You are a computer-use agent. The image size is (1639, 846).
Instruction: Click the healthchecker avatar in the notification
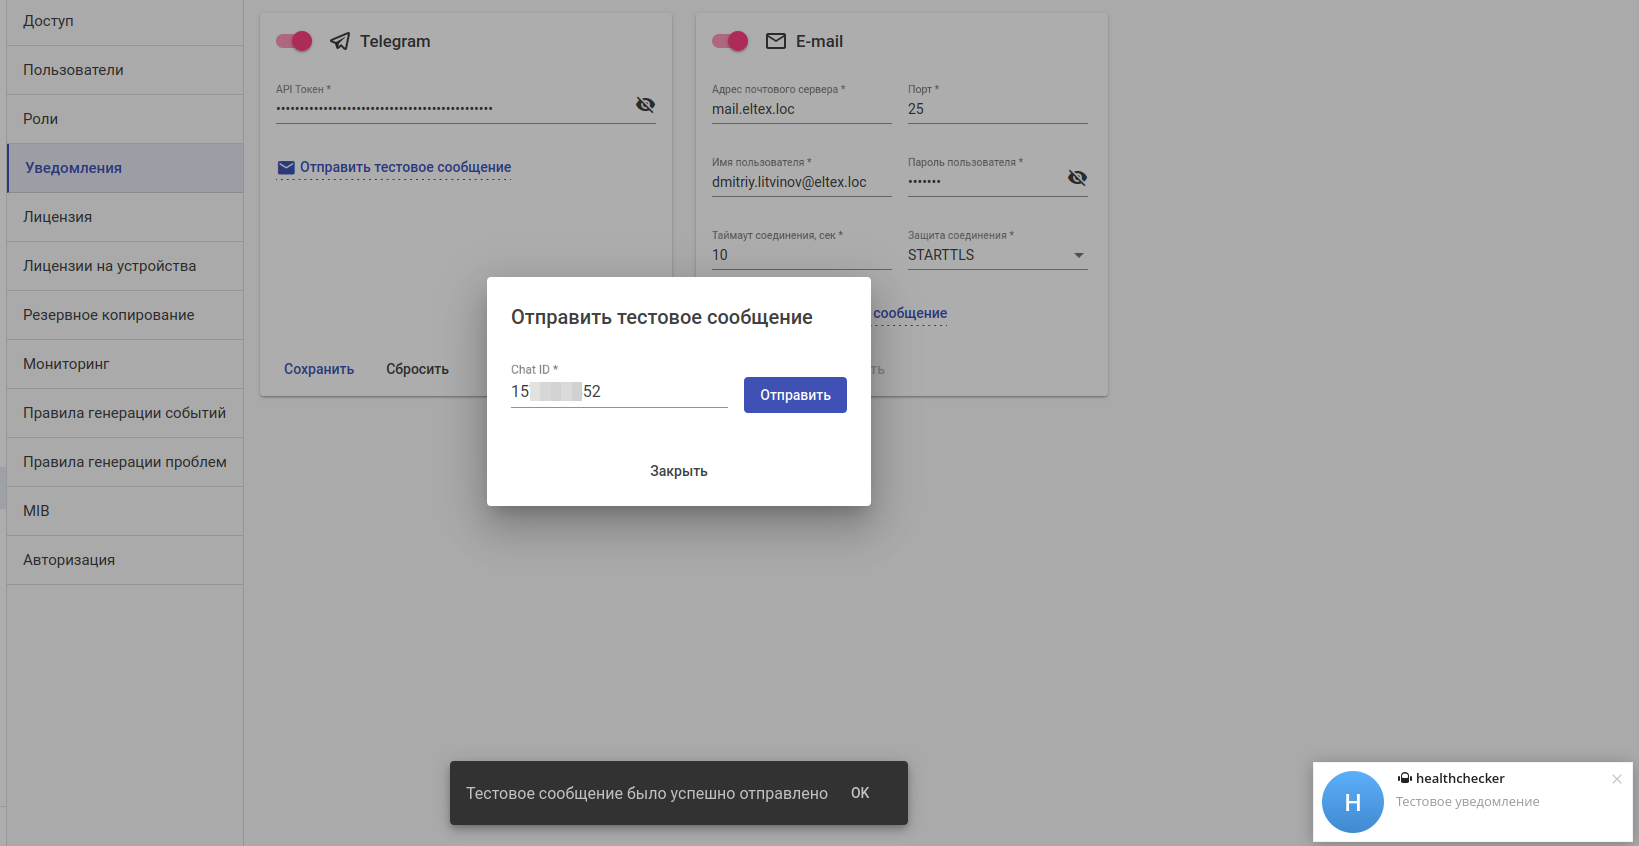click(x=1352, y=802)
